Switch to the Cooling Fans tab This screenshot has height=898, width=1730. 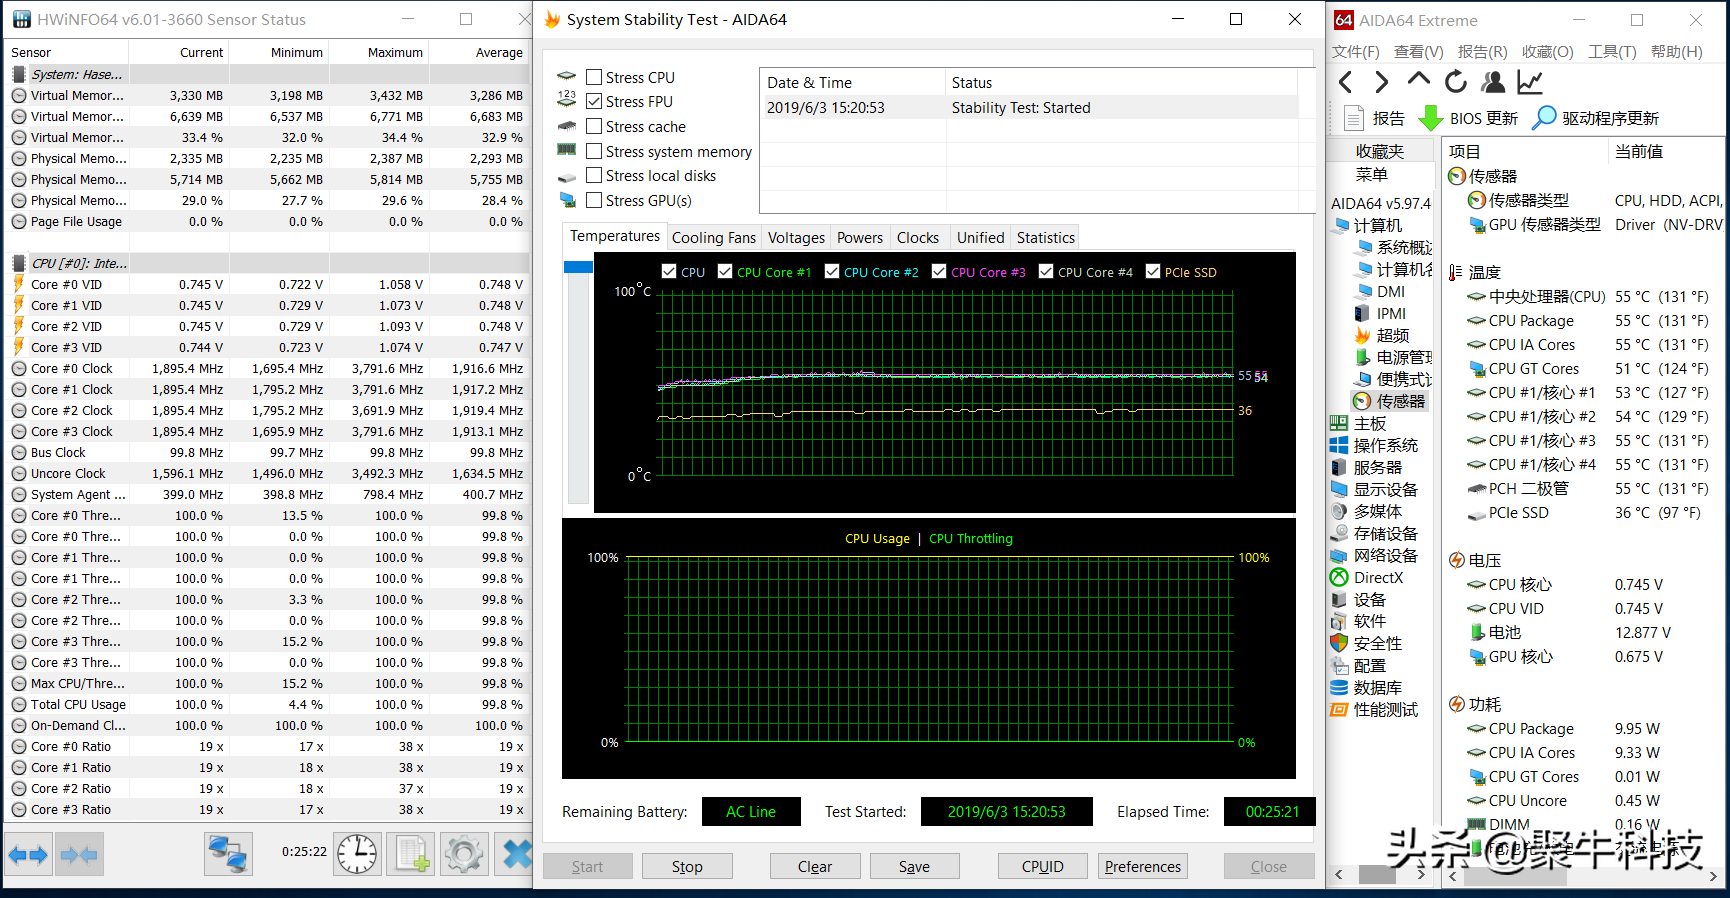pyautogui.click(x=713, y=237)
